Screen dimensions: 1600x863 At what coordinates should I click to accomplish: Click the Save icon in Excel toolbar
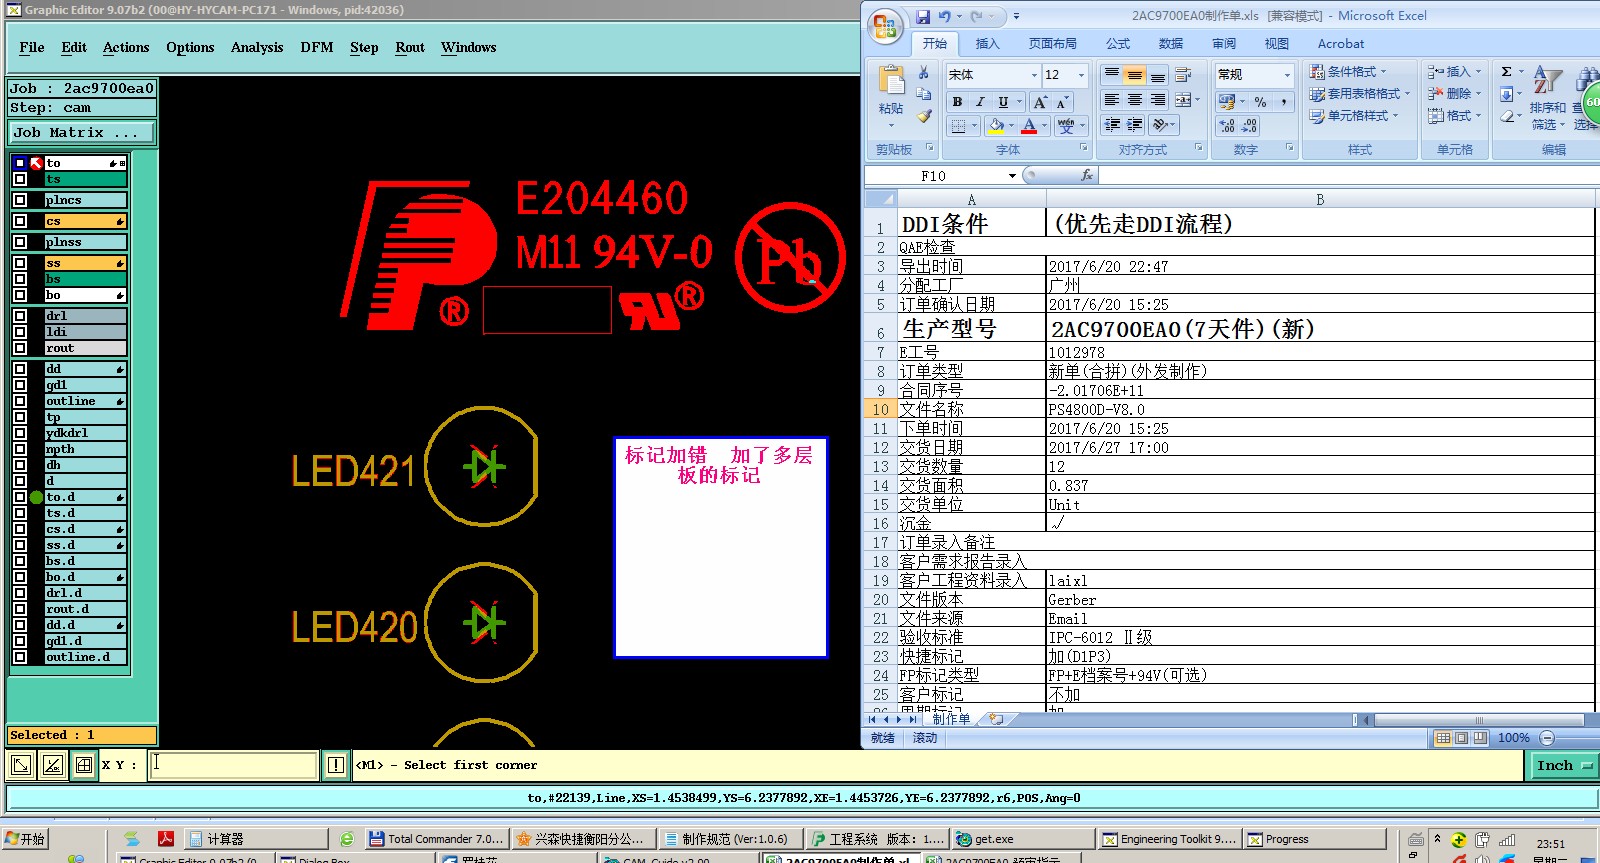pyautogui.click(x=922, y=16)
